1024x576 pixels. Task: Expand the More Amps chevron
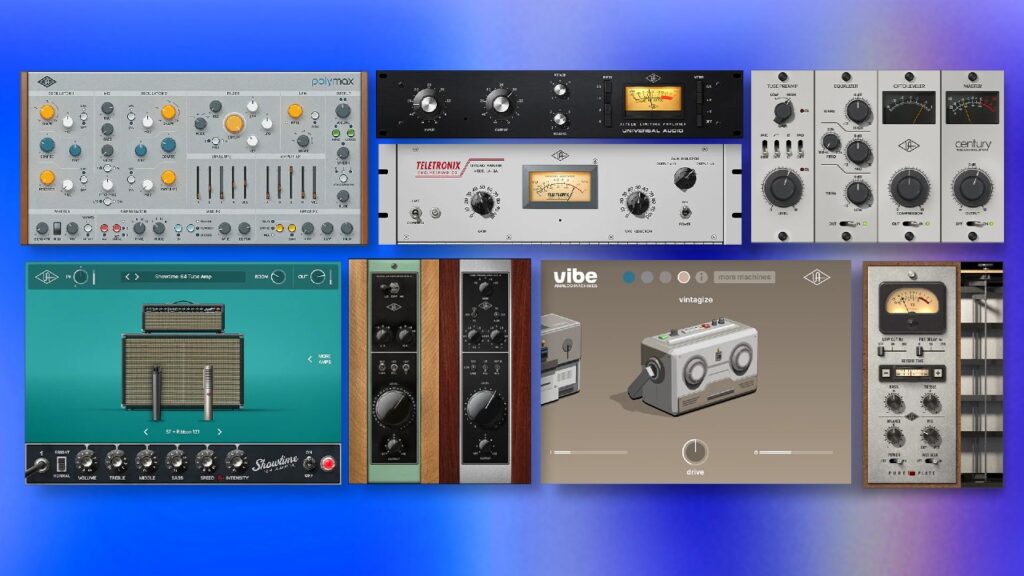310,359
